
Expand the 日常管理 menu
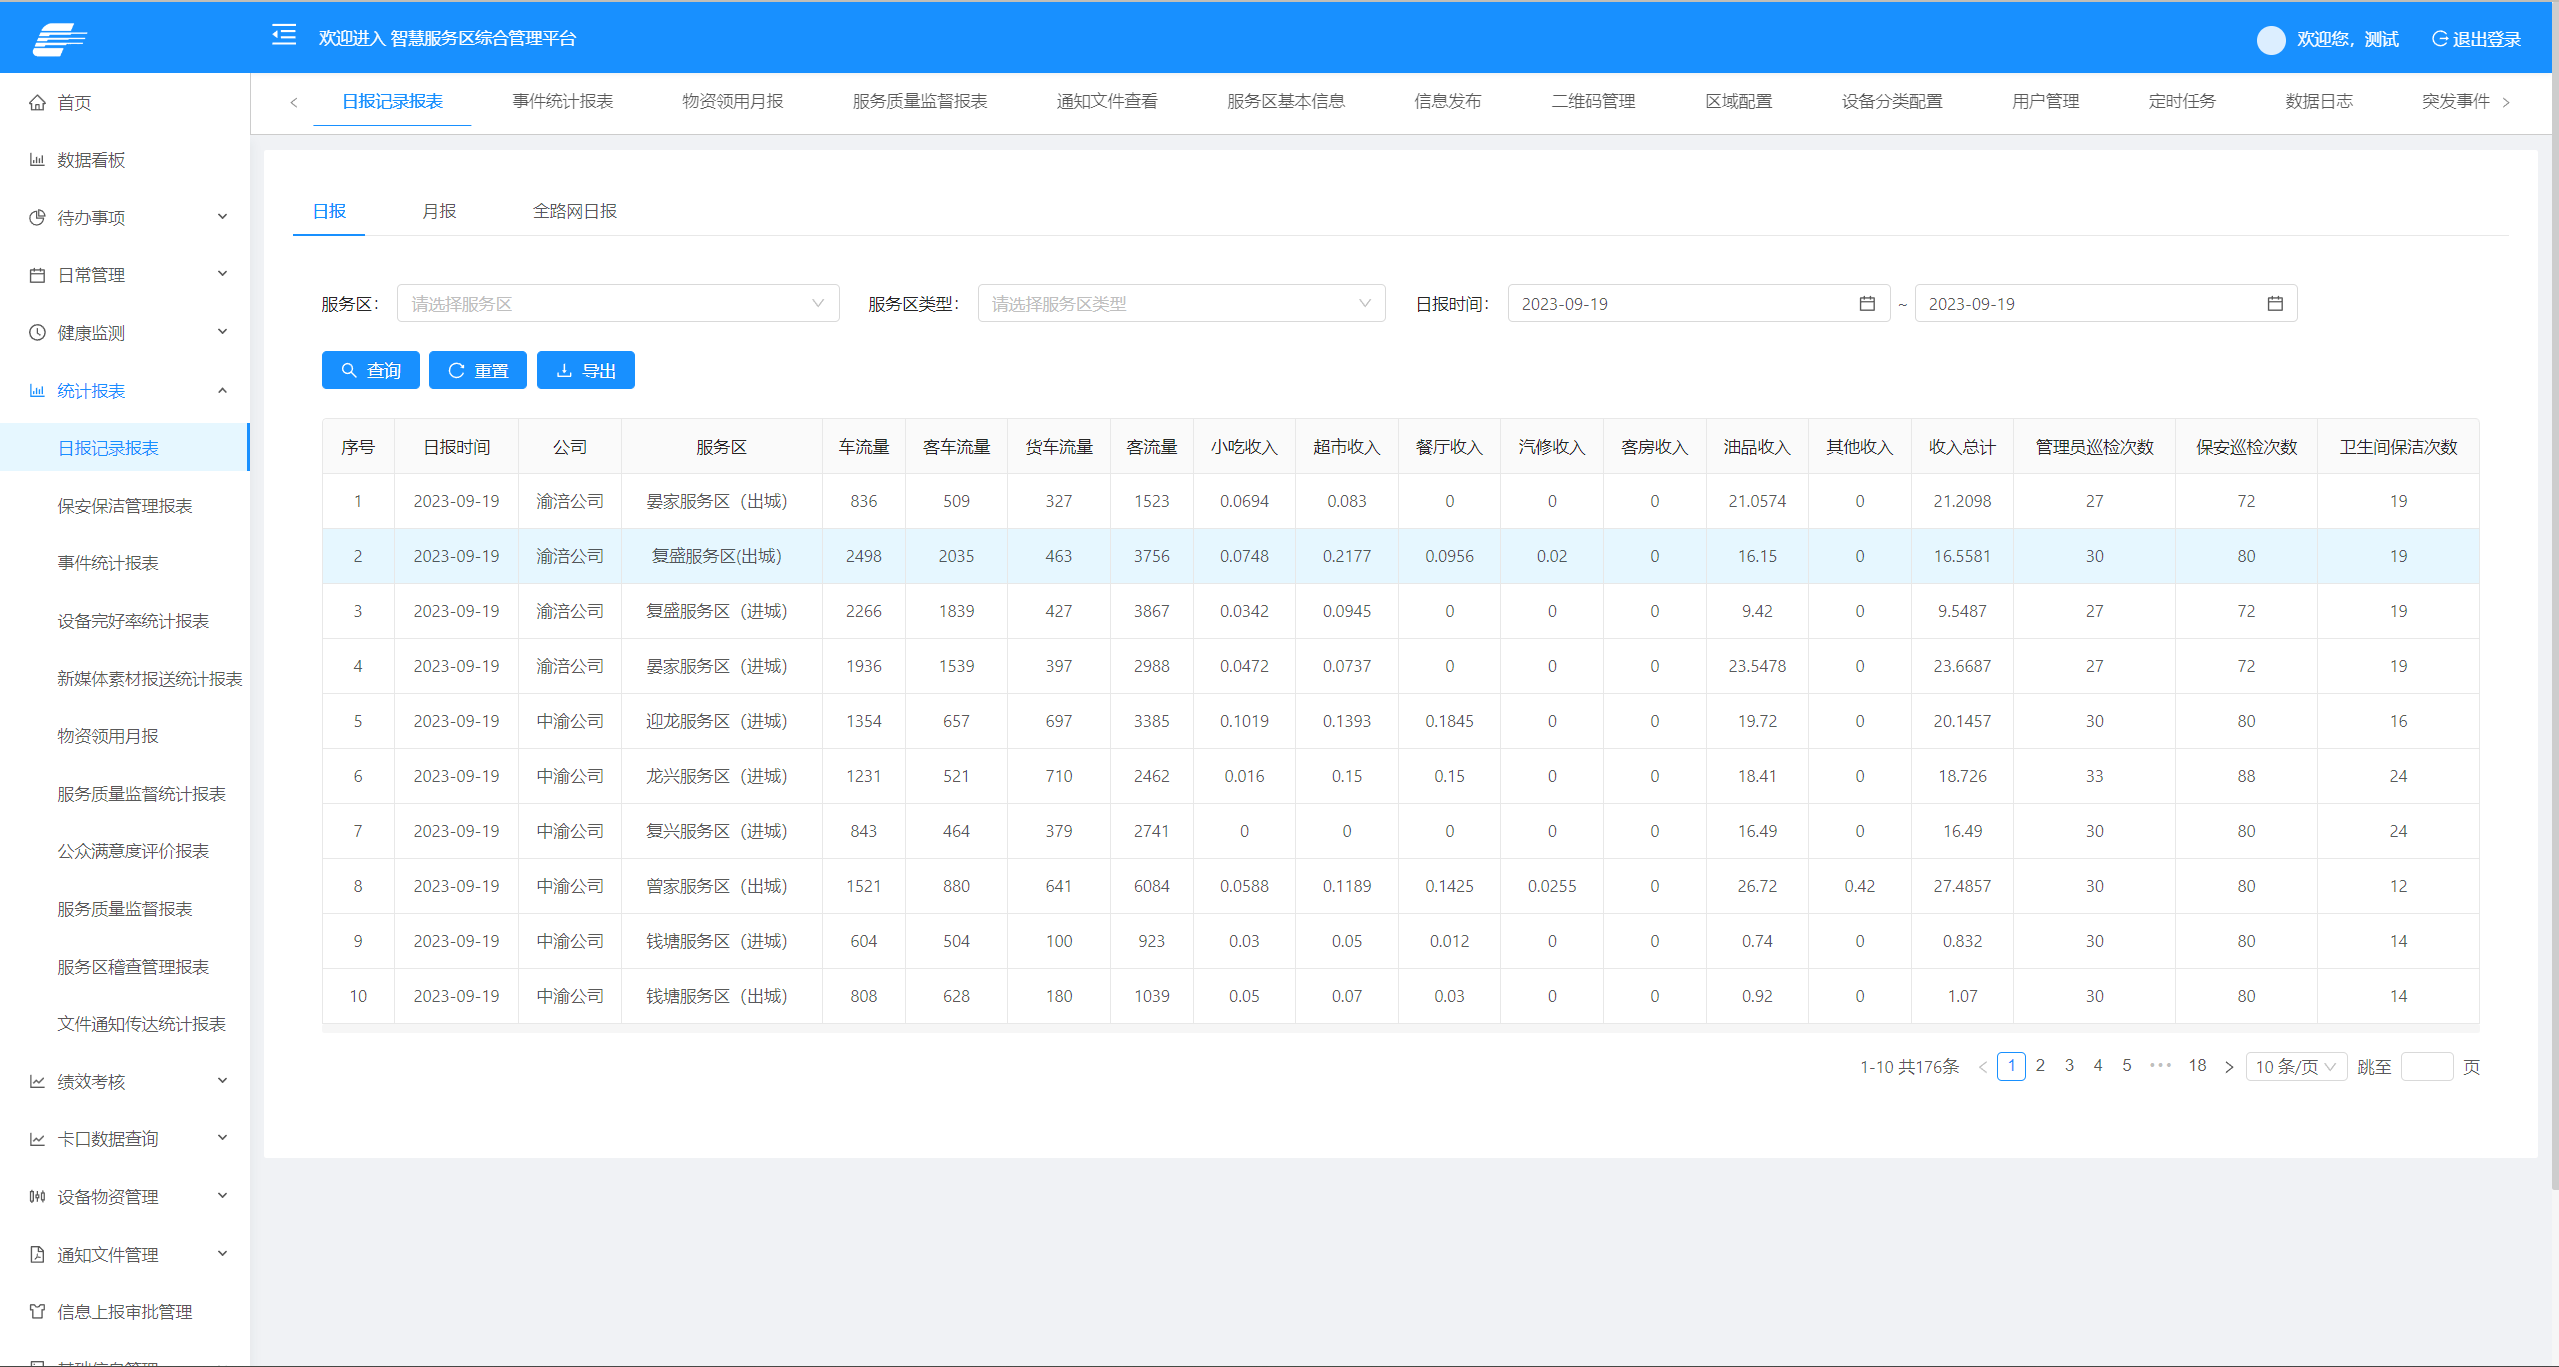click(x=125, y=275)
